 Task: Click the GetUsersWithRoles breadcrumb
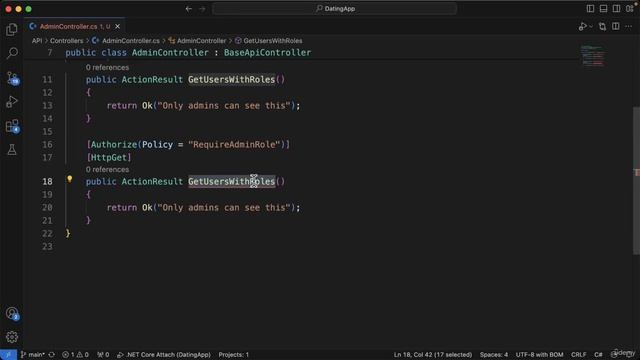[x=269, y=41]
